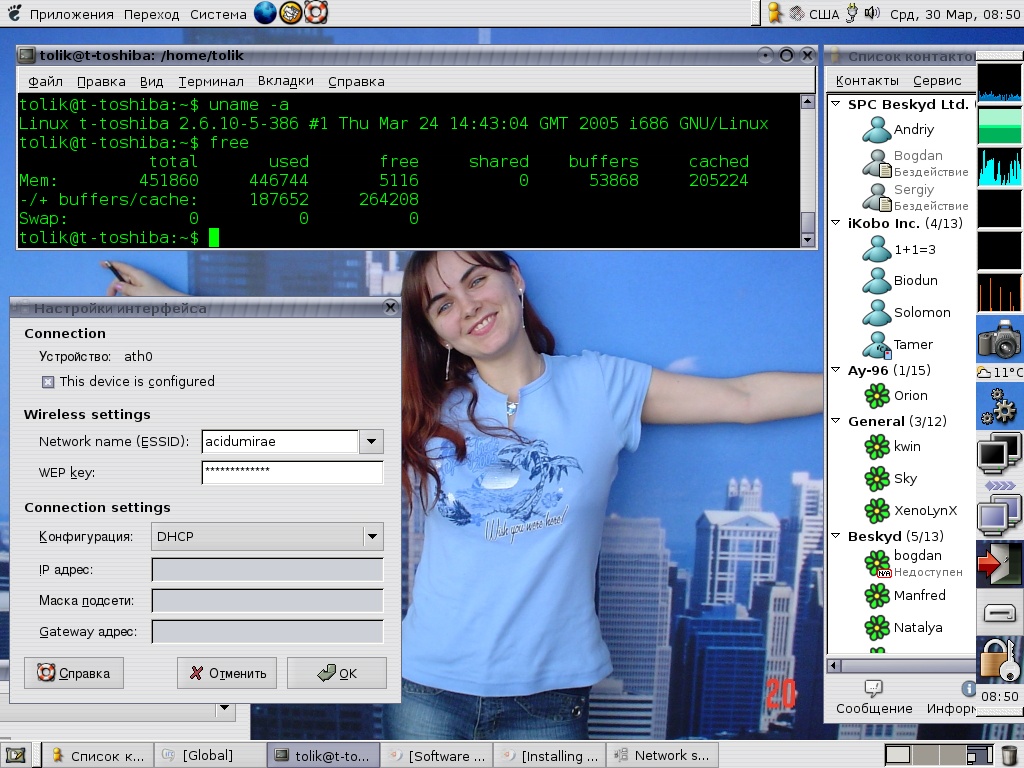Screen dimensions: 1024x768
Task: Click the США keyboard layout indicator
Action: 824,14
